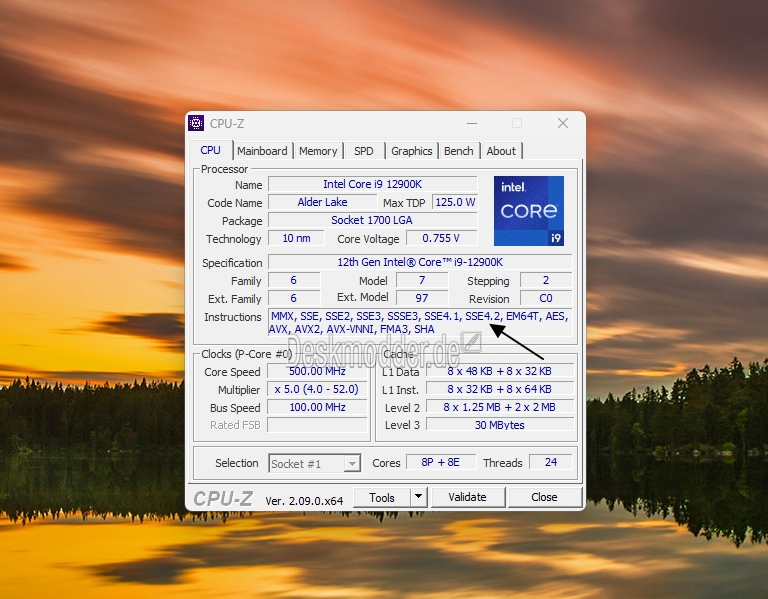Click the Max TDP value 125.0 W
Image resolution: width=768 pixels, height=599 pixels.
tap(455, 202)
